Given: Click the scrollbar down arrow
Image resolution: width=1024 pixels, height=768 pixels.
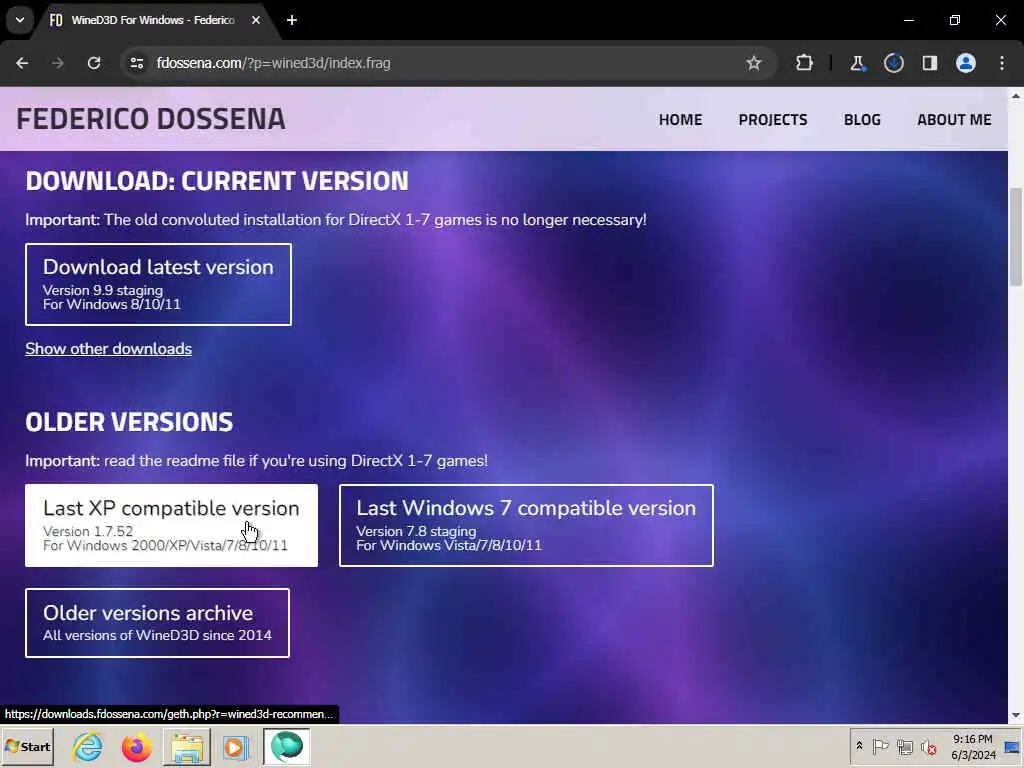Looking at the screenshot, I should (1016, 716).
